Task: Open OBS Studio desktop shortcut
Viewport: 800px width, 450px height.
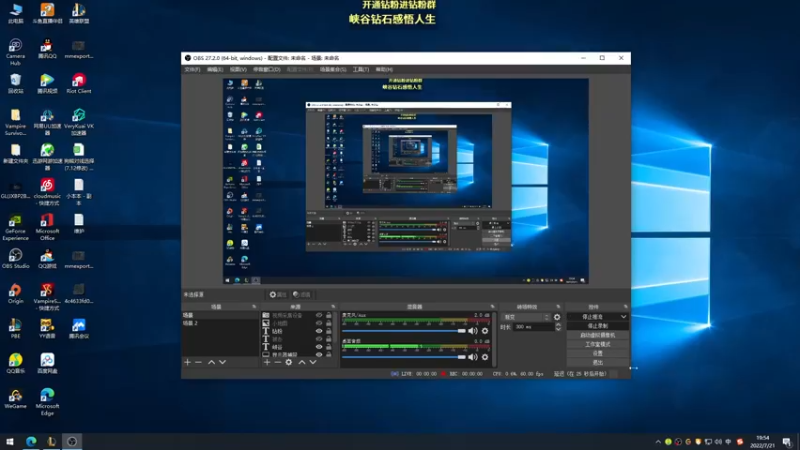Action: [x=15, y=259]
